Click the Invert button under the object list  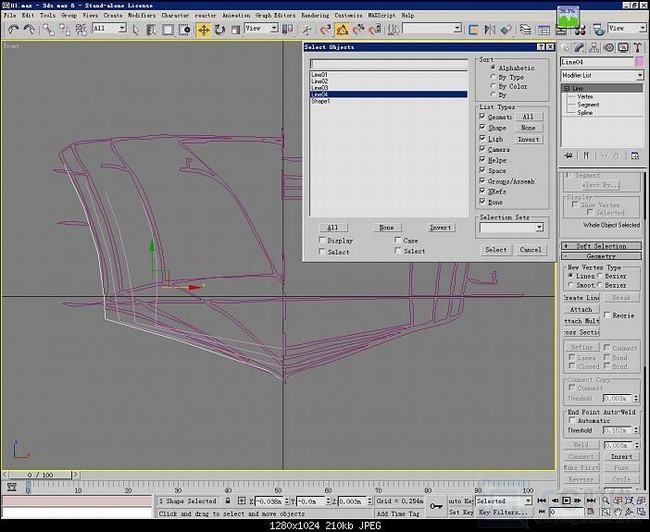440,227
